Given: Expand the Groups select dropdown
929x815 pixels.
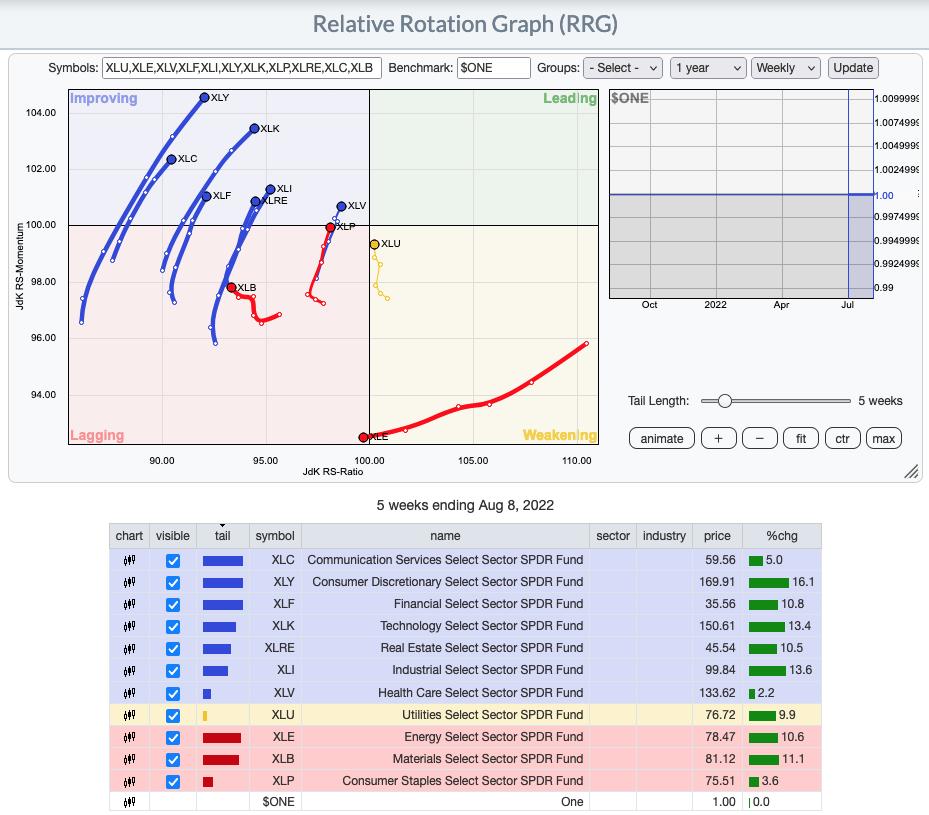Looking at the screenshot, I should coord(622,68).
